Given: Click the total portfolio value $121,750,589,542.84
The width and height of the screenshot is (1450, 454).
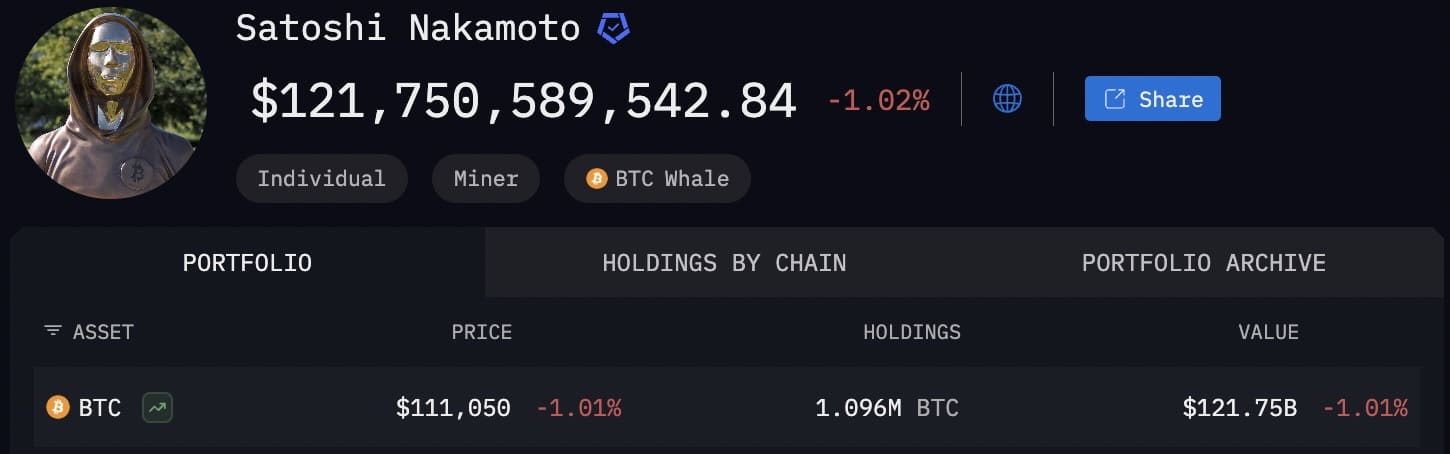Looking at the screenshot, I should [523, 101].
